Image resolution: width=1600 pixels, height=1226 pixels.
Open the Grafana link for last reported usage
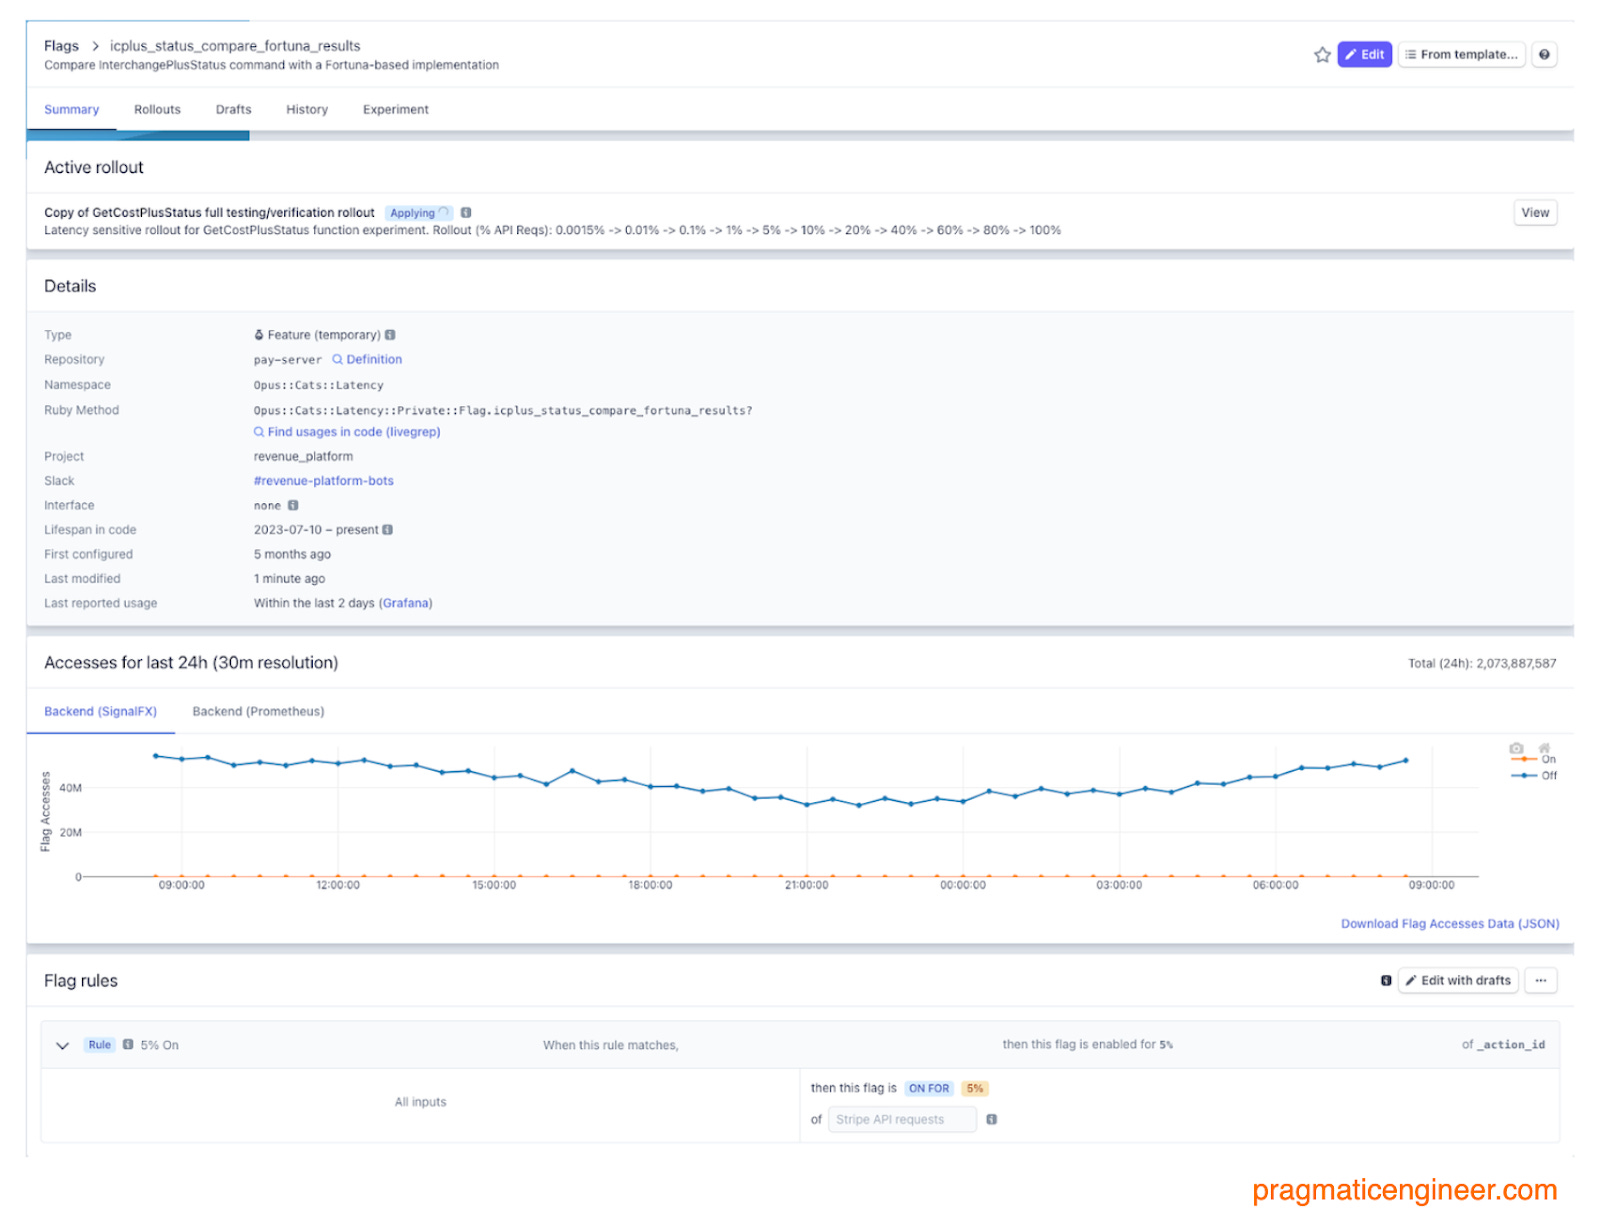(x=406, y=603)
